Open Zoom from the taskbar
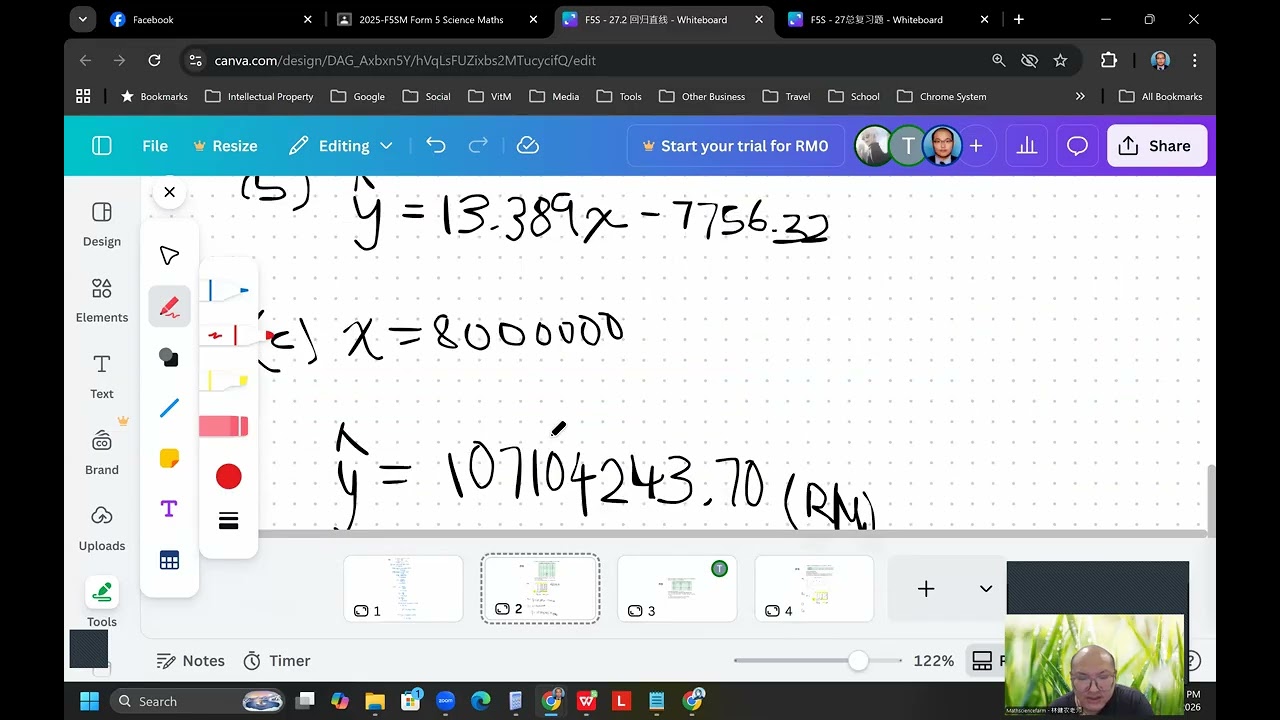The width and height of the screenshot is (1280, 720). point(445,701)
